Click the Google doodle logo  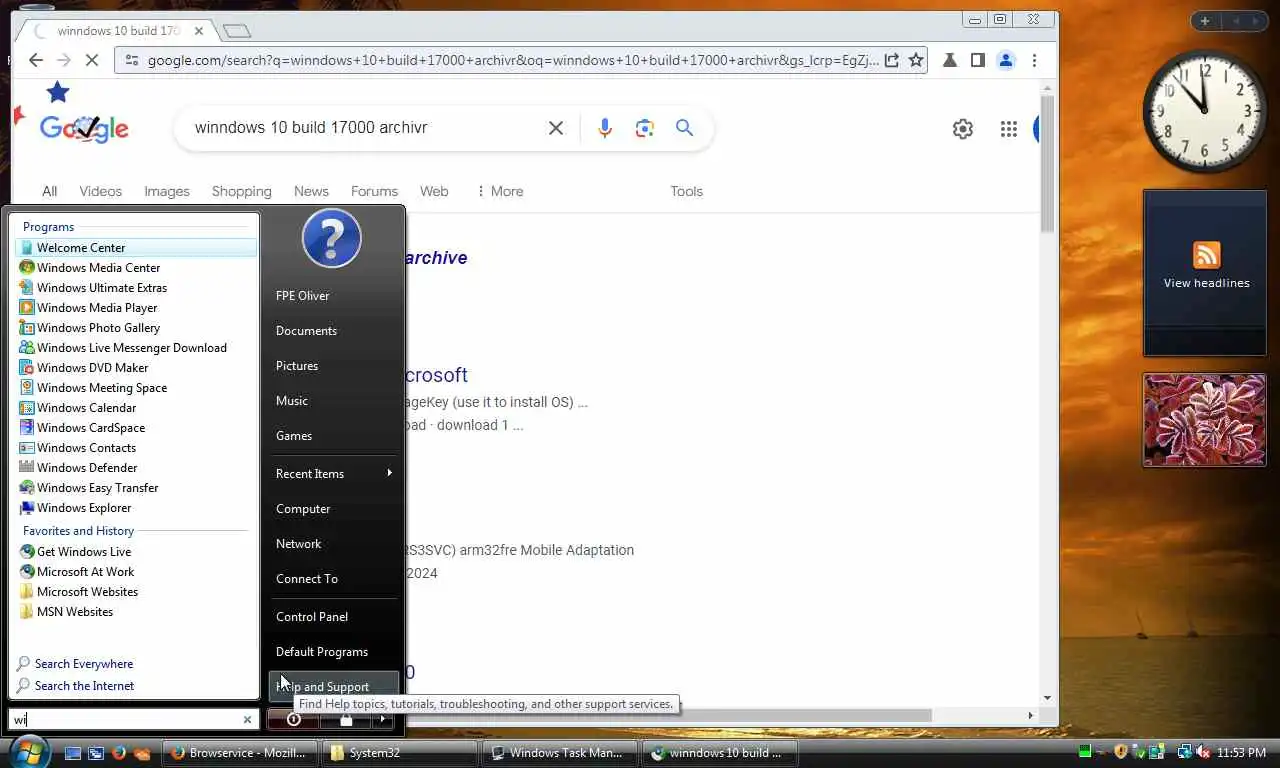pos(84,128)
